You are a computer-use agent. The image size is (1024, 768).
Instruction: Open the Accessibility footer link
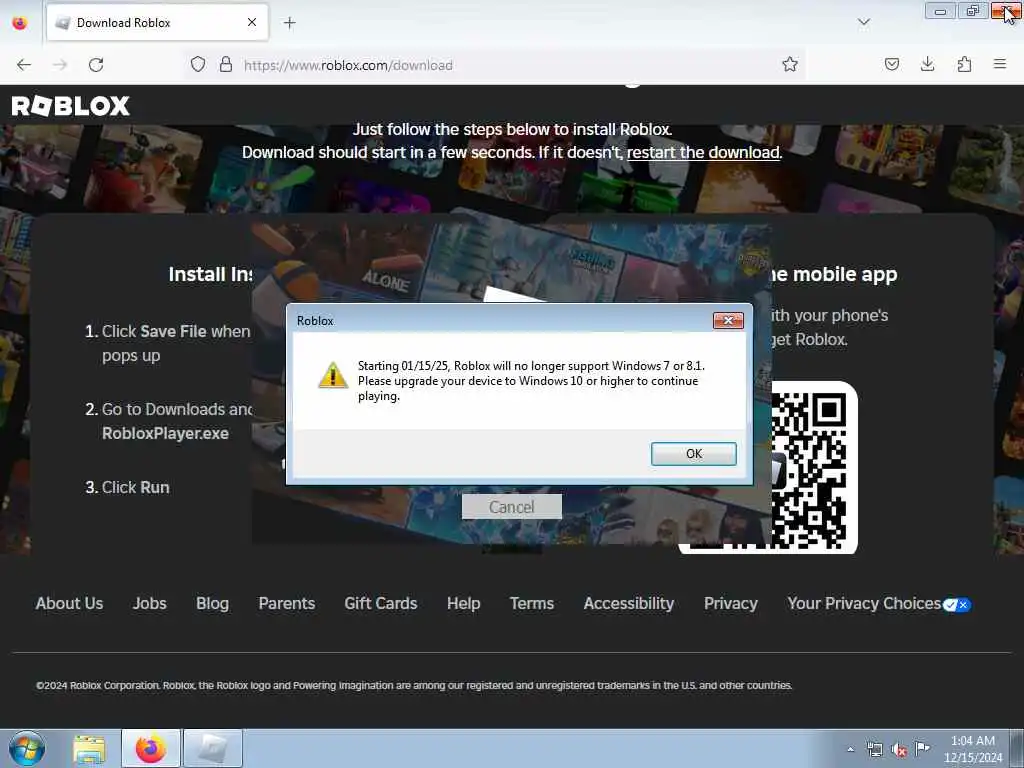point(629,603)
